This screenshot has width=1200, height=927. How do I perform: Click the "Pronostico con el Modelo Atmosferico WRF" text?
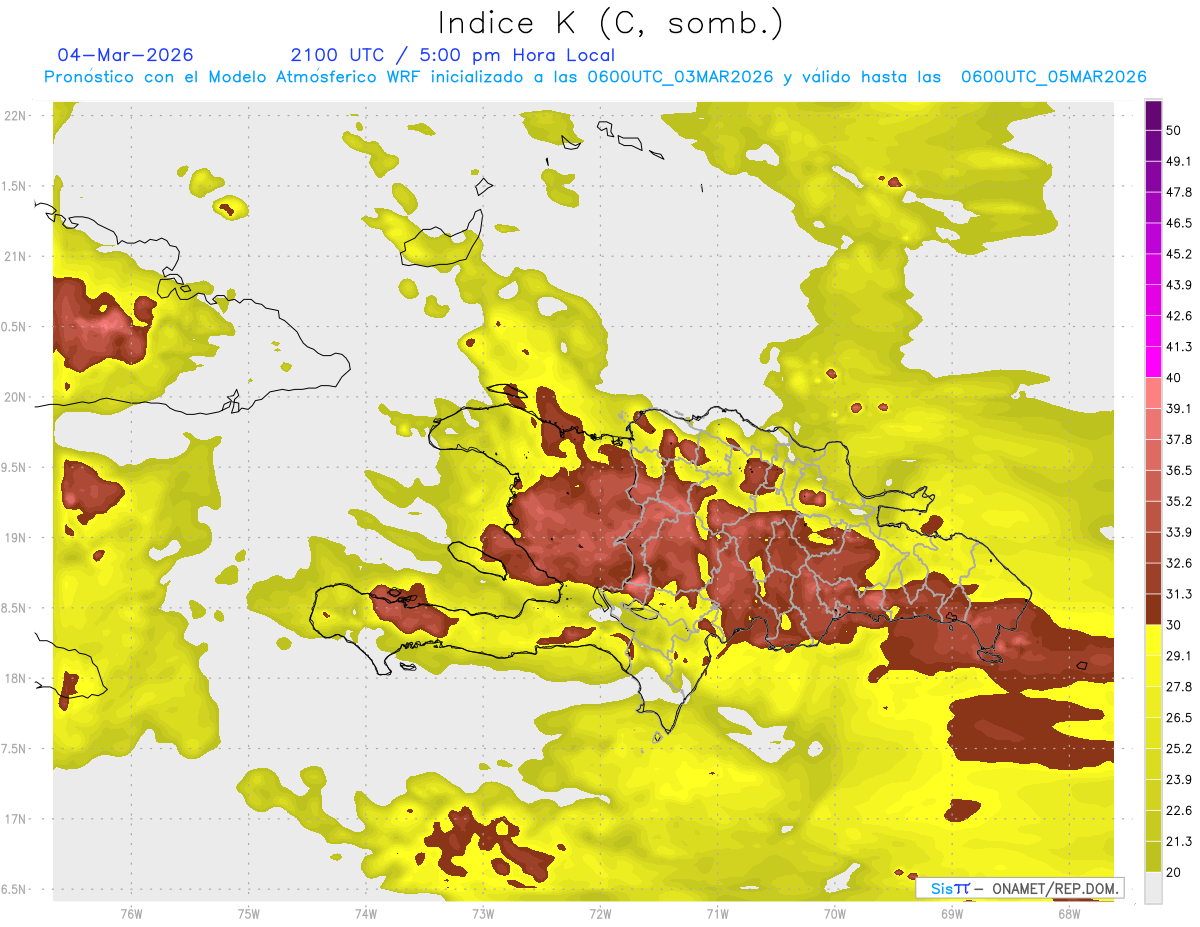(235, 77)
